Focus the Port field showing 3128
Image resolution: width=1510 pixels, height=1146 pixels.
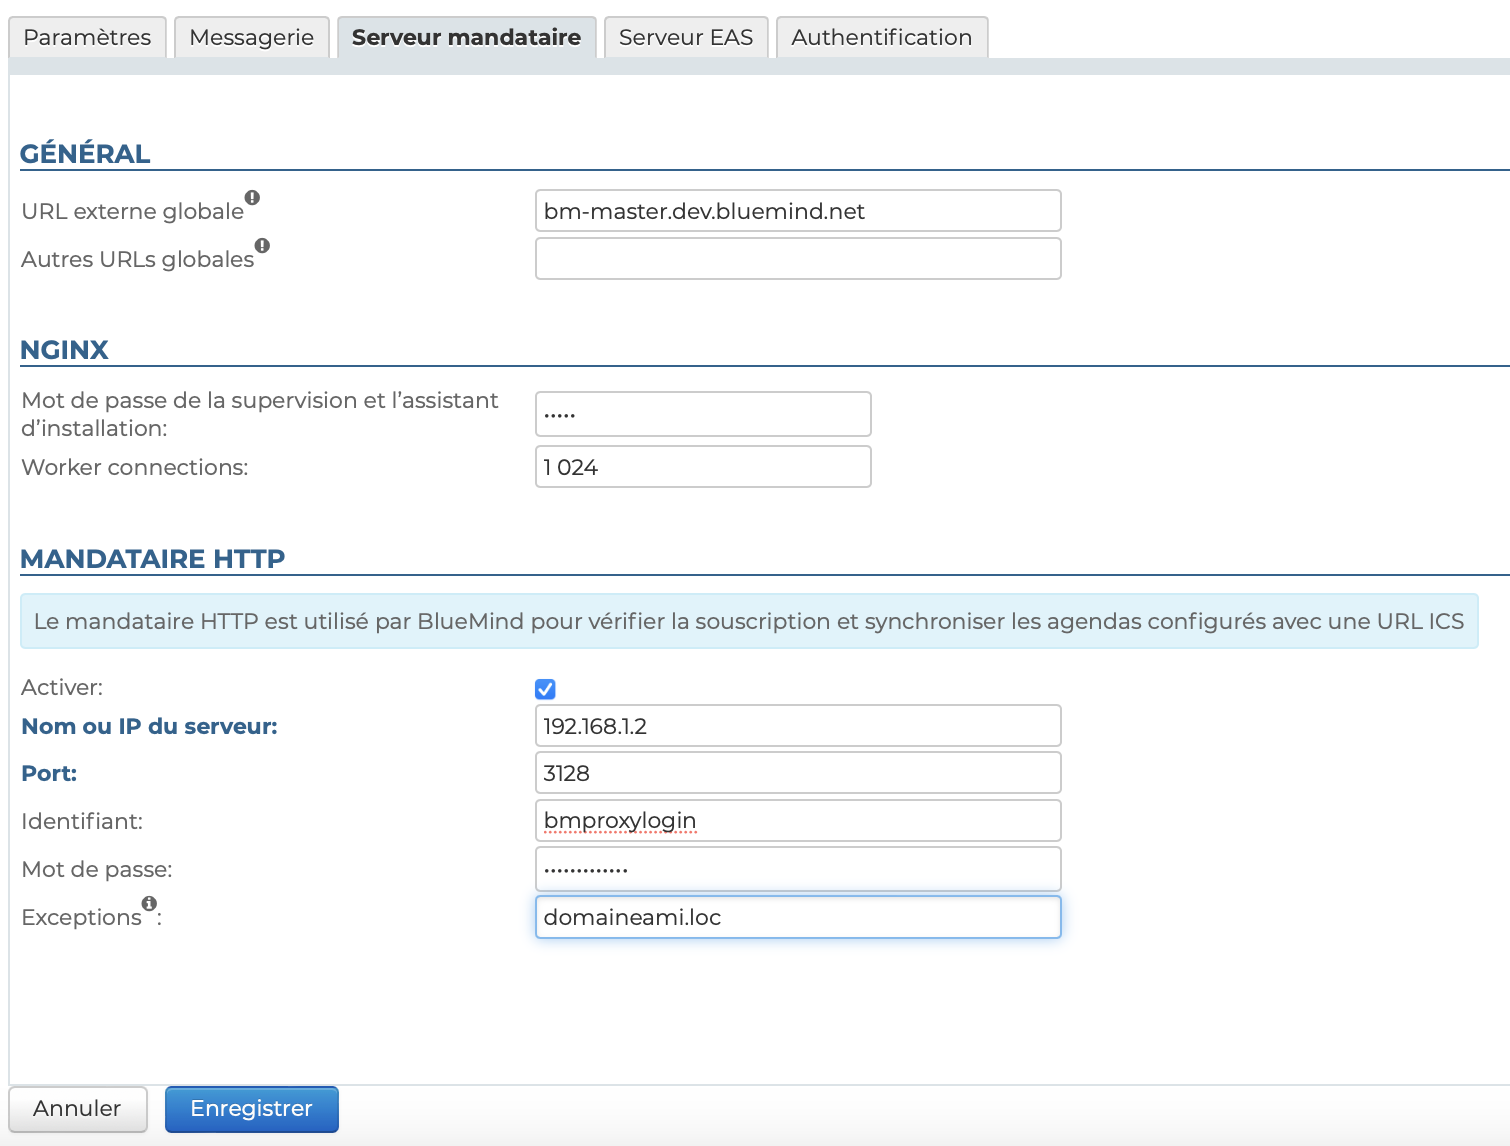(x=797, y=773)
